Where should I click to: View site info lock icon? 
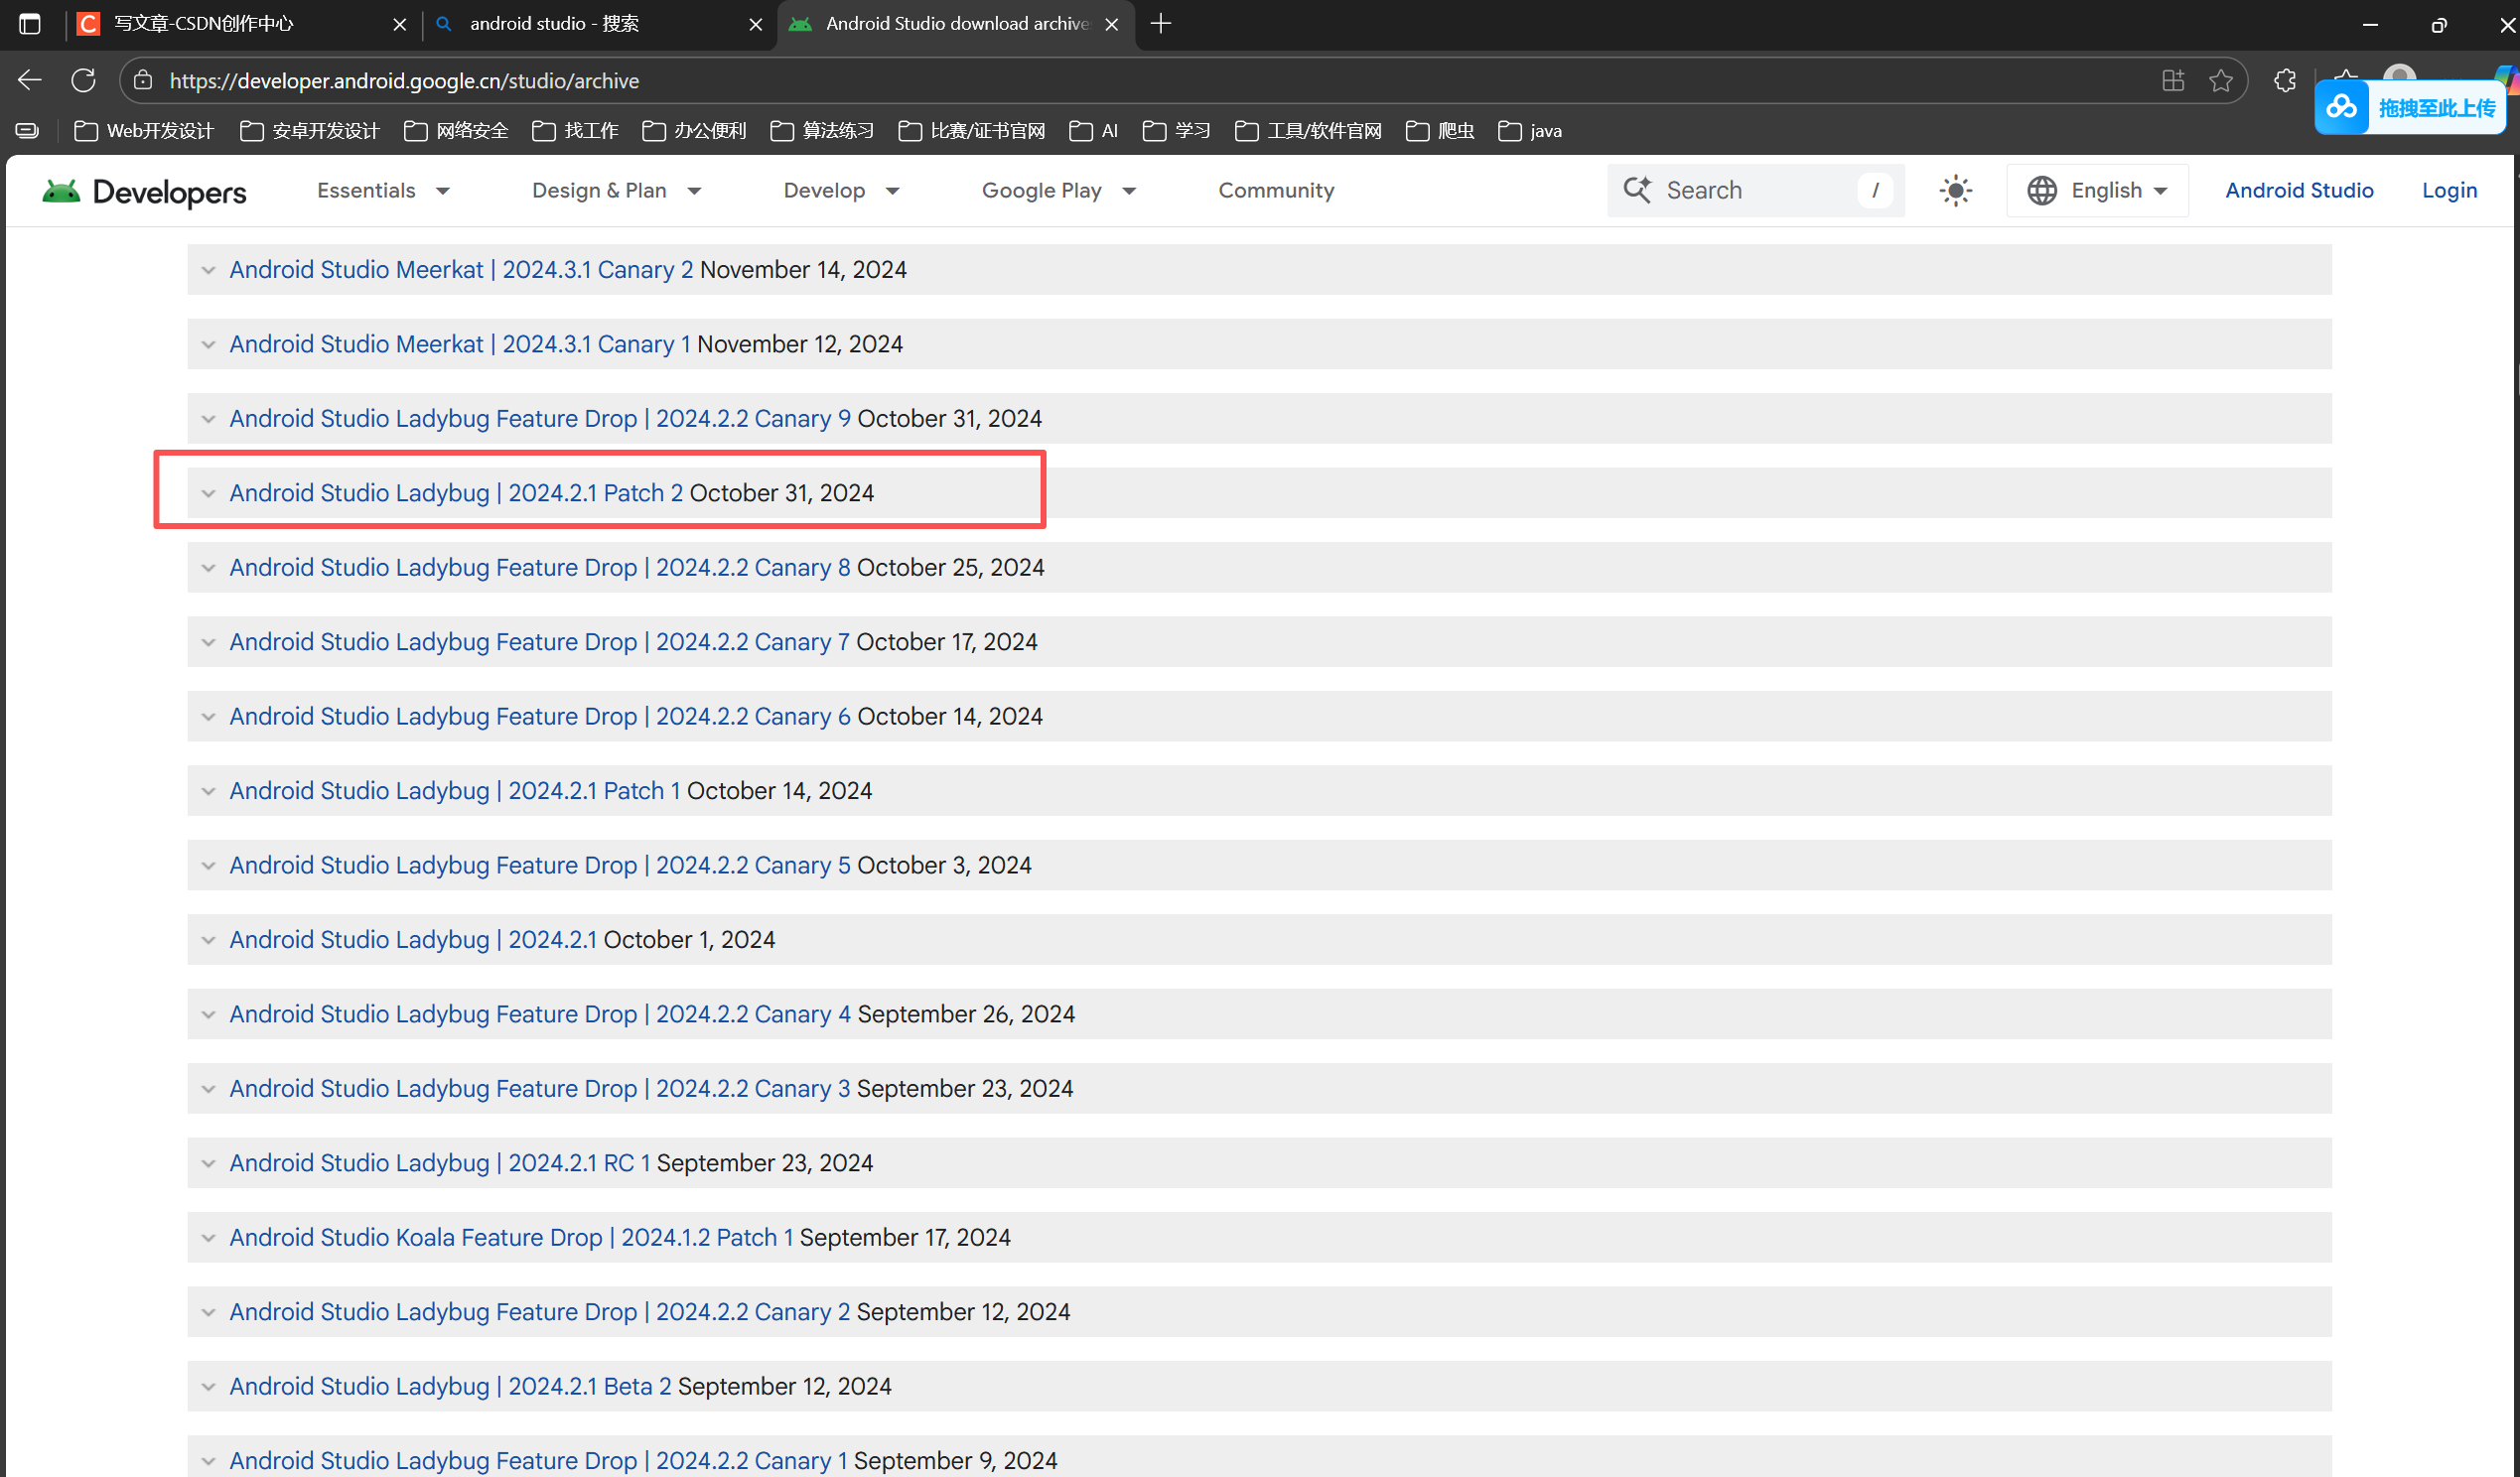[143, 80]
